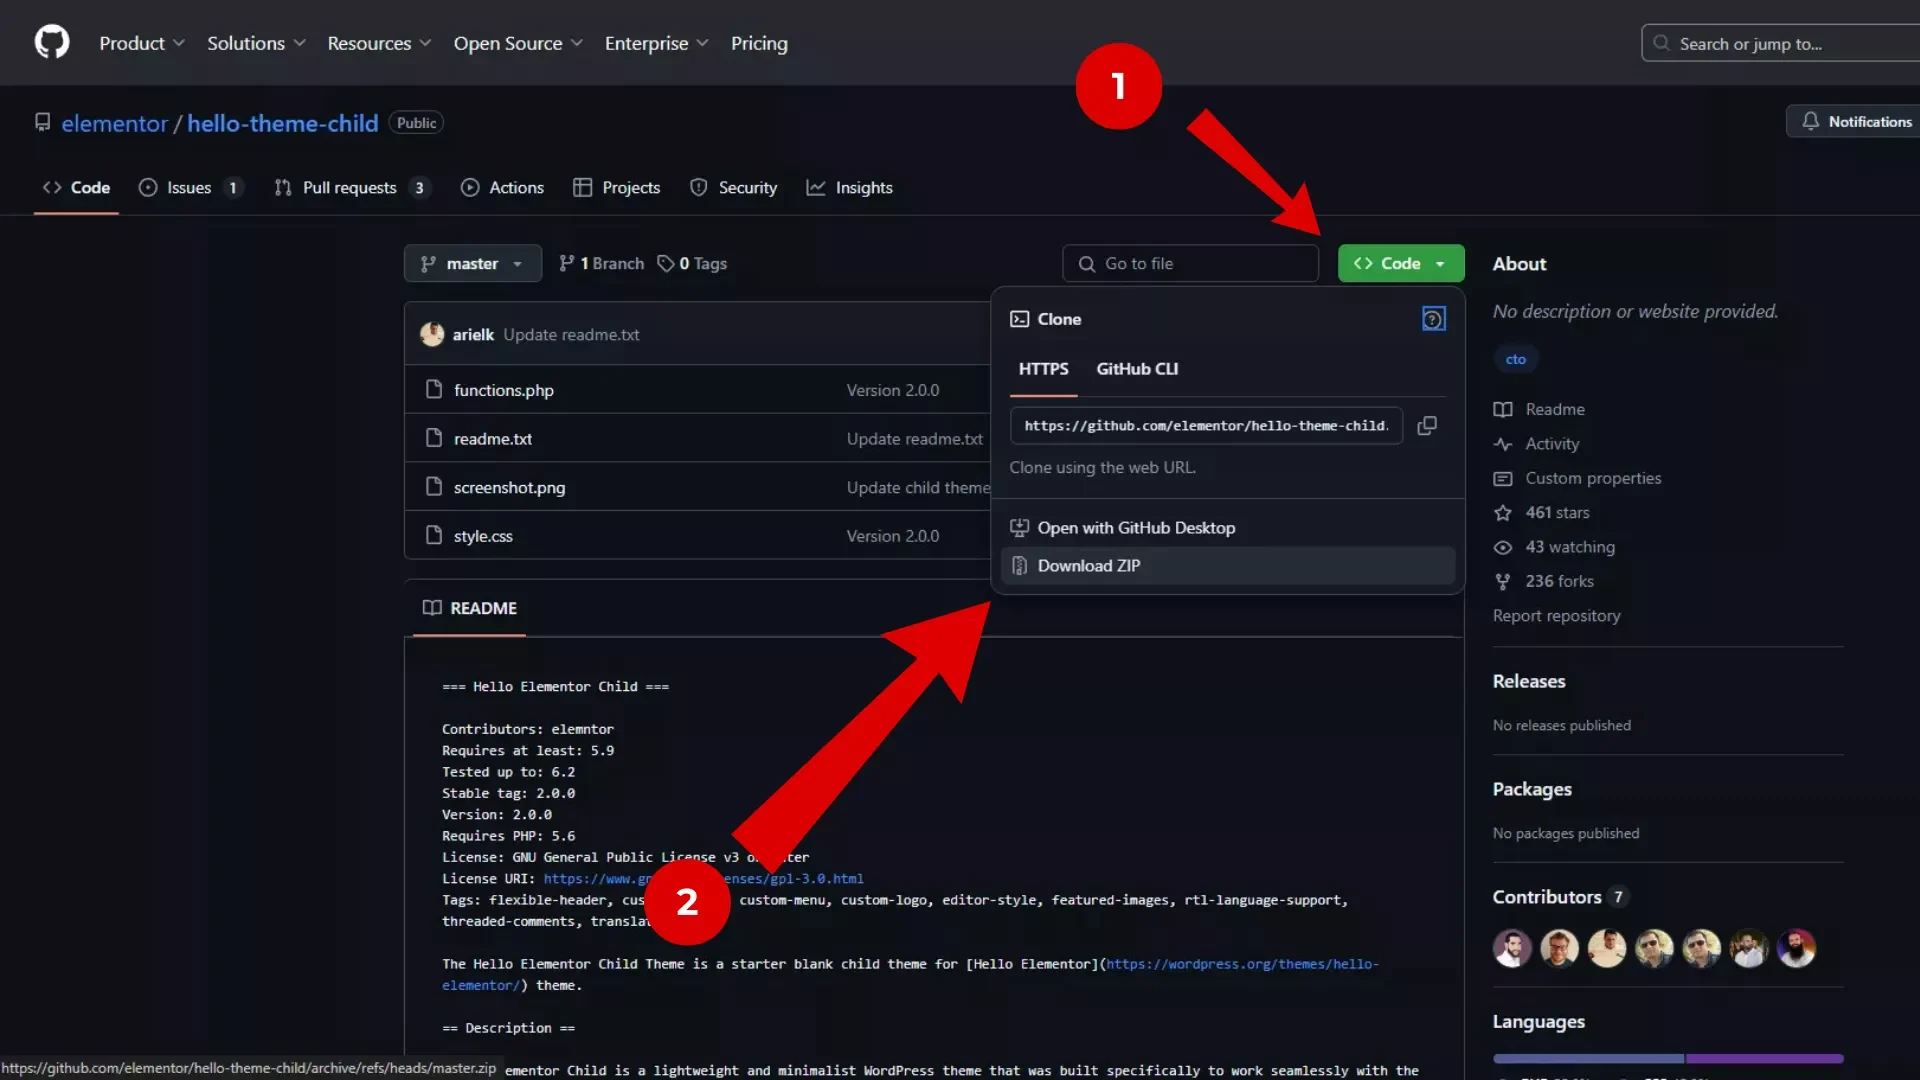Open the Security tab
This screenshot has width=1920, height=1080.
tap(733, 187)
